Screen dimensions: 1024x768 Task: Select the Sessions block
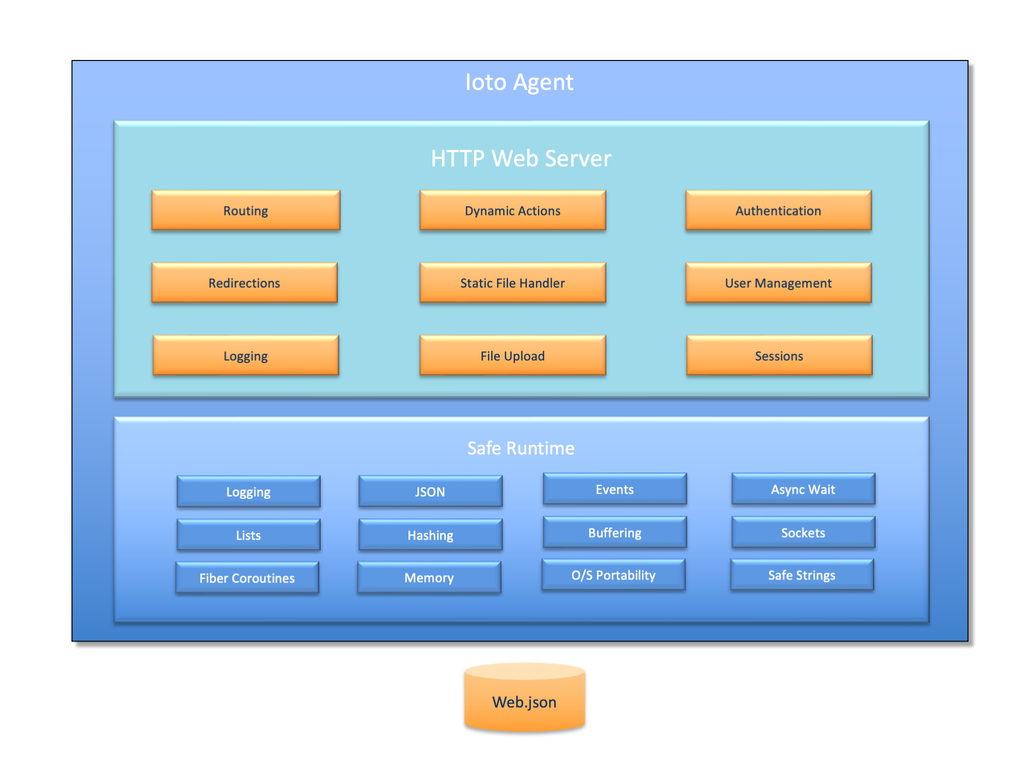tap(778, 356)
